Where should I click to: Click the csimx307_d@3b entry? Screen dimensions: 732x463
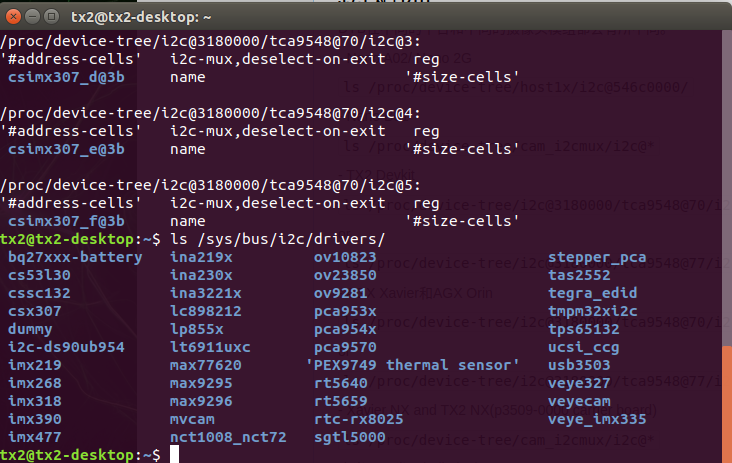[x=66, y=76]
